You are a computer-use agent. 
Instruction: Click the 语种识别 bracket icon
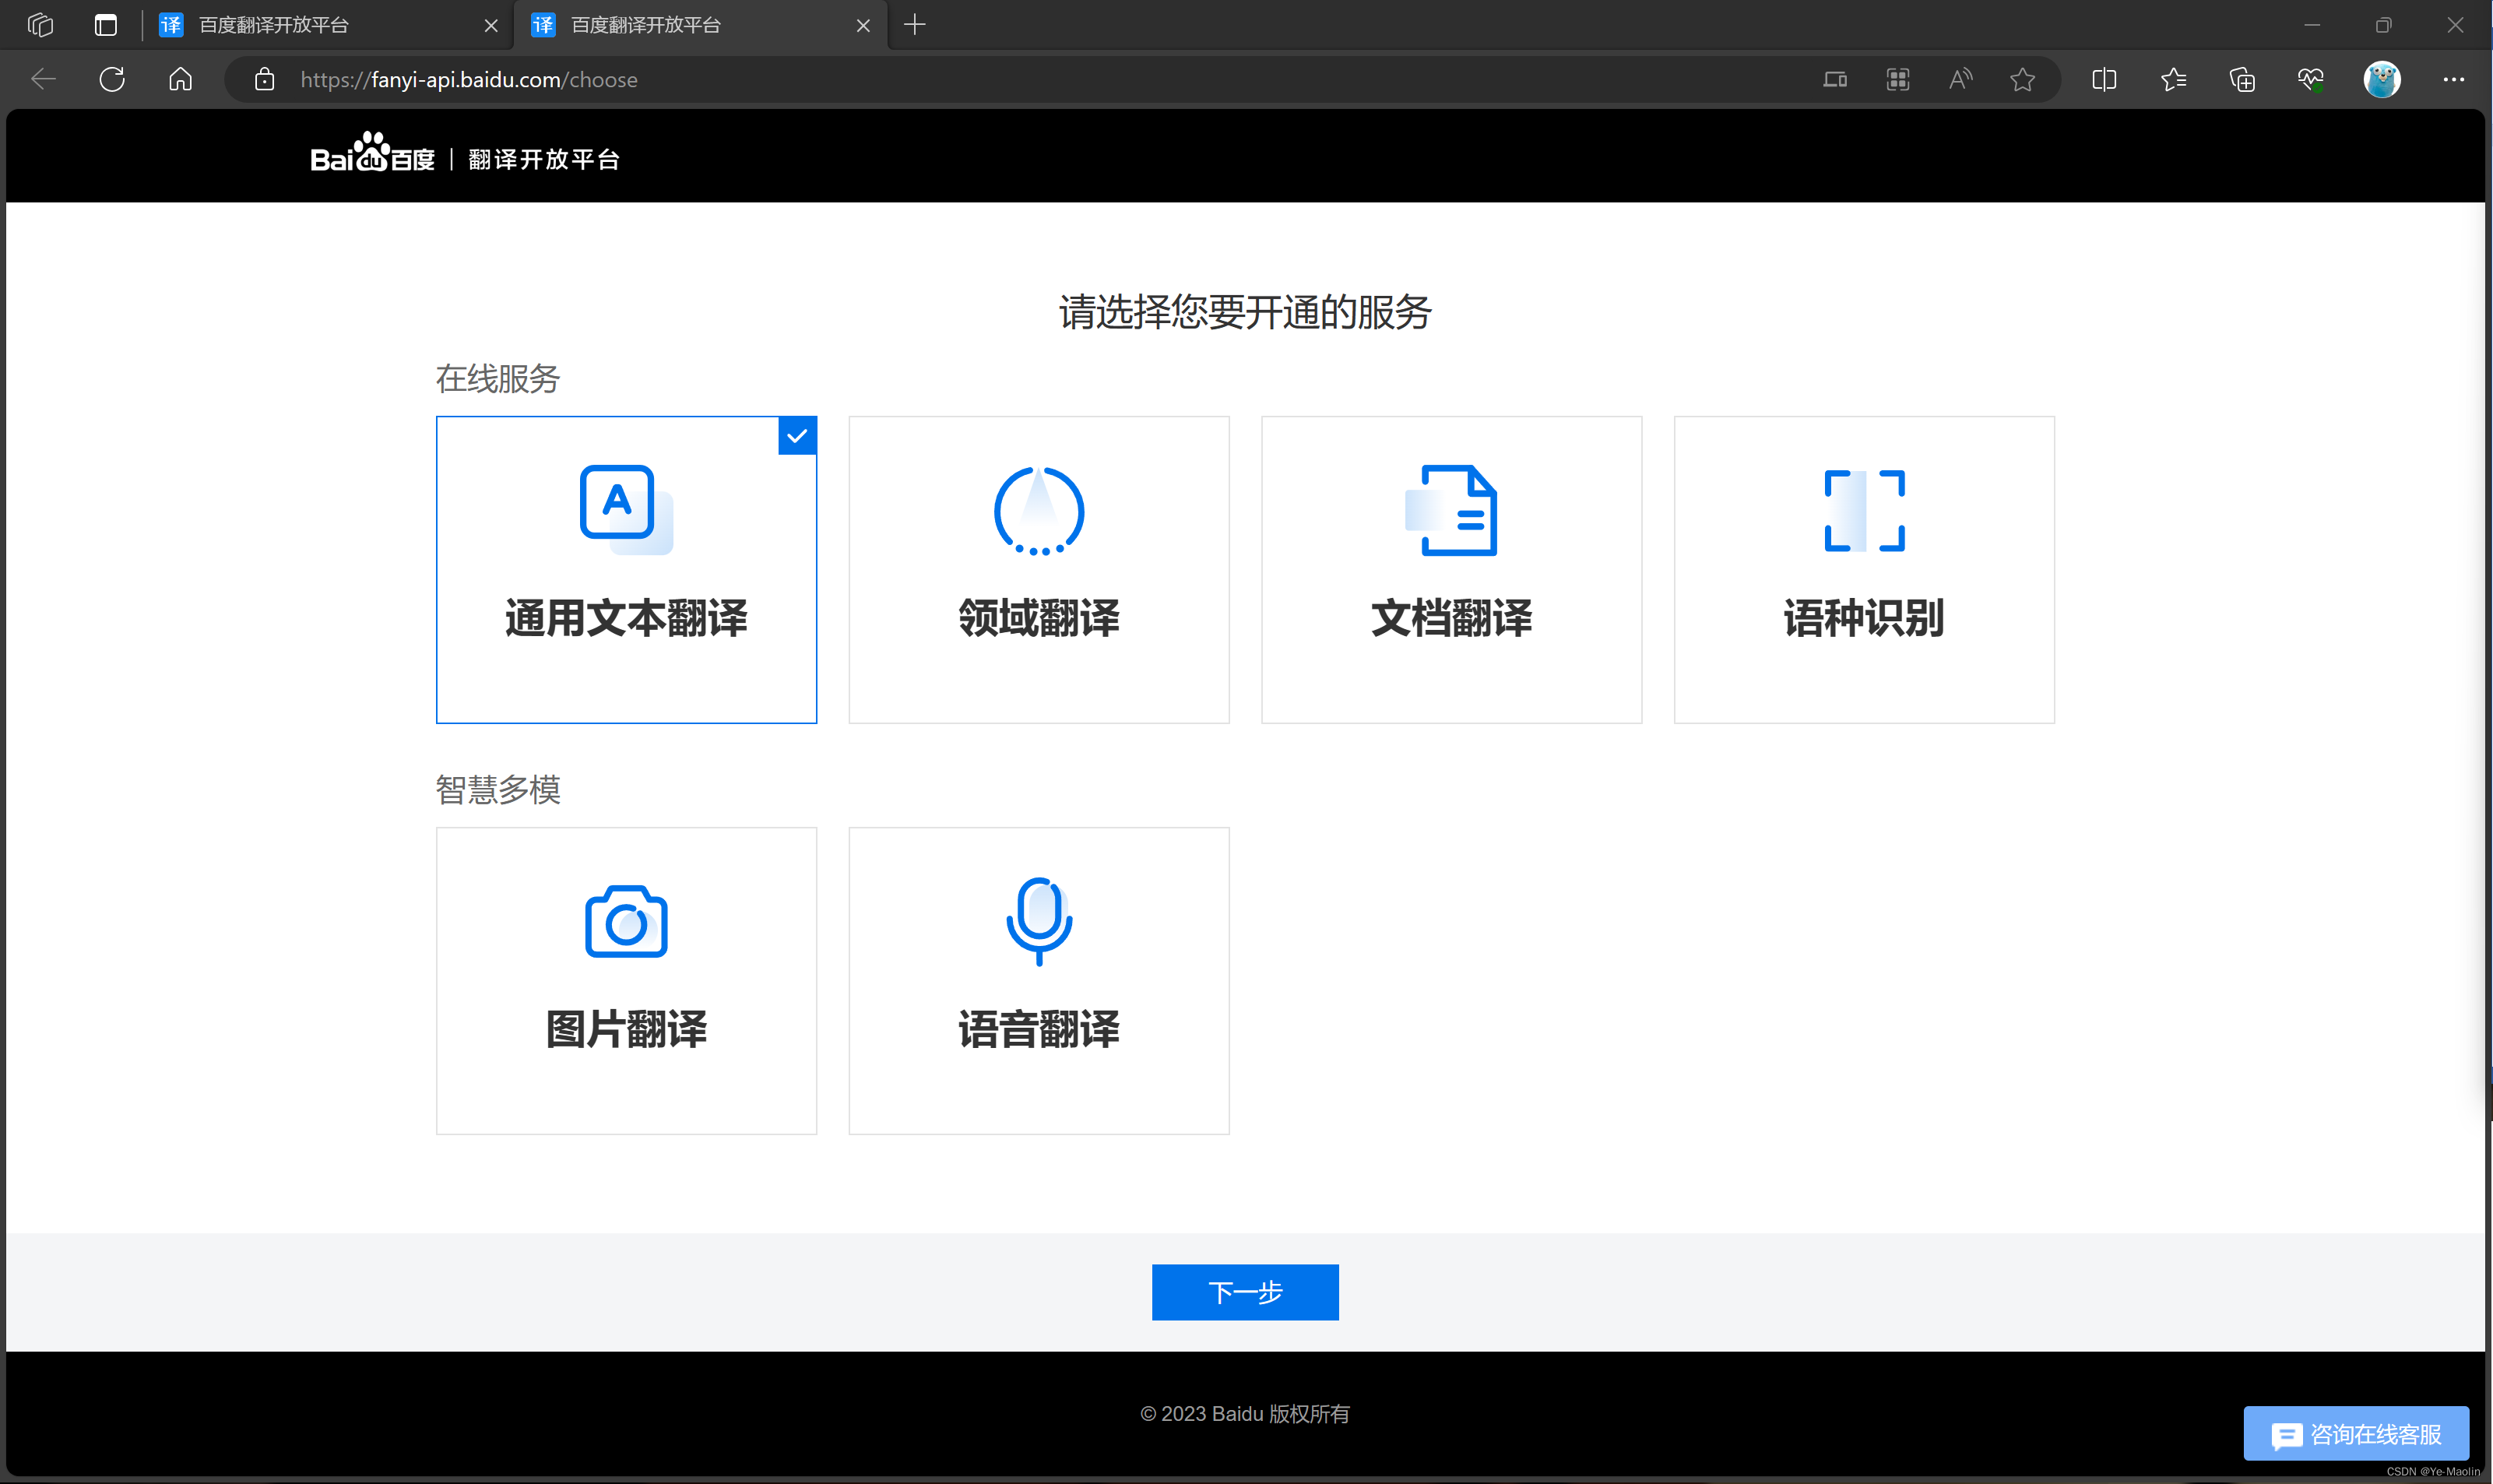click(1864, 510)
